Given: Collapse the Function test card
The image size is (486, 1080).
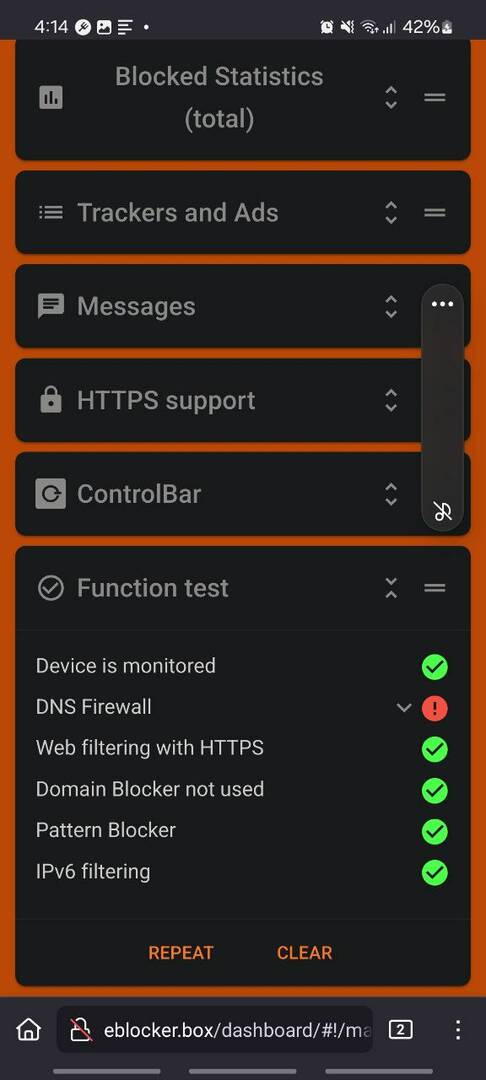Looking at the screenshot, I should point(391,588).
